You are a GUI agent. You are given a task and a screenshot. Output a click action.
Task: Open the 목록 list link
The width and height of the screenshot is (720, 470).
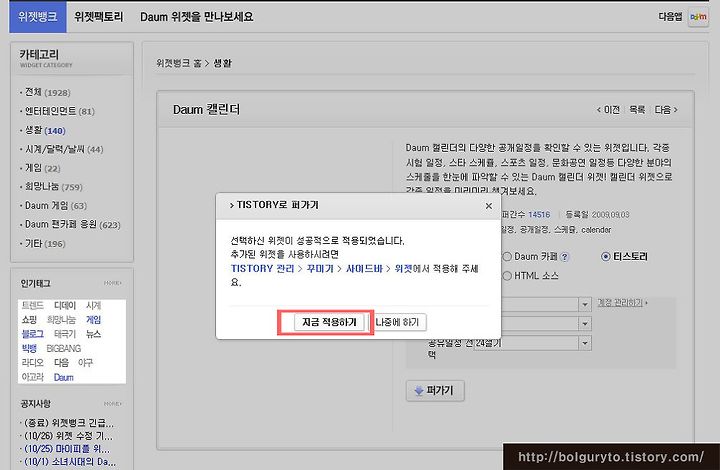click(x=637, y=110)
